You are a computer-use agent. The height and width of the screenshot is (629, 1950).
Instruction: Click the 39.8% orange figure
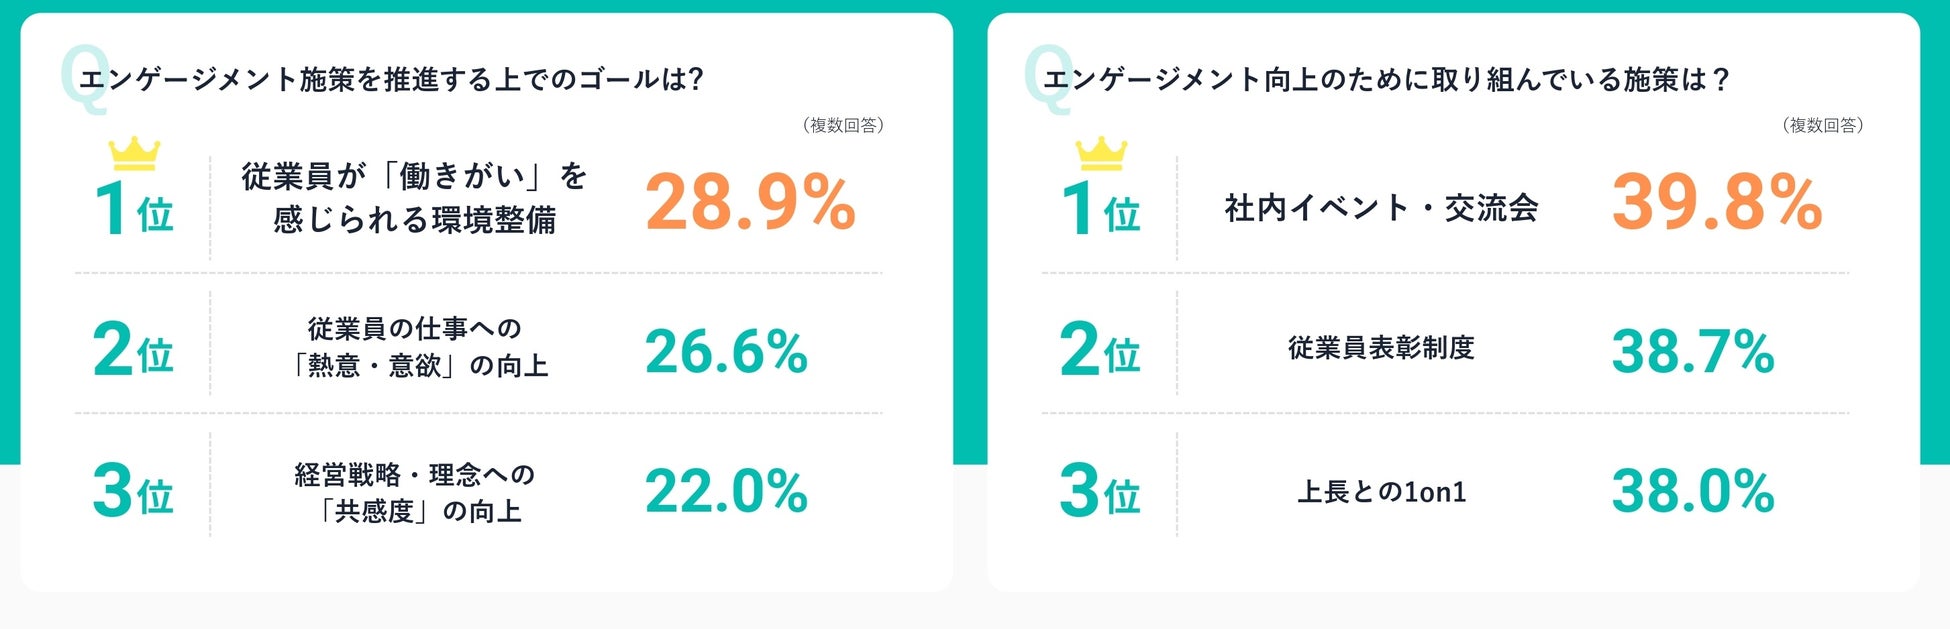point(1716,203)
